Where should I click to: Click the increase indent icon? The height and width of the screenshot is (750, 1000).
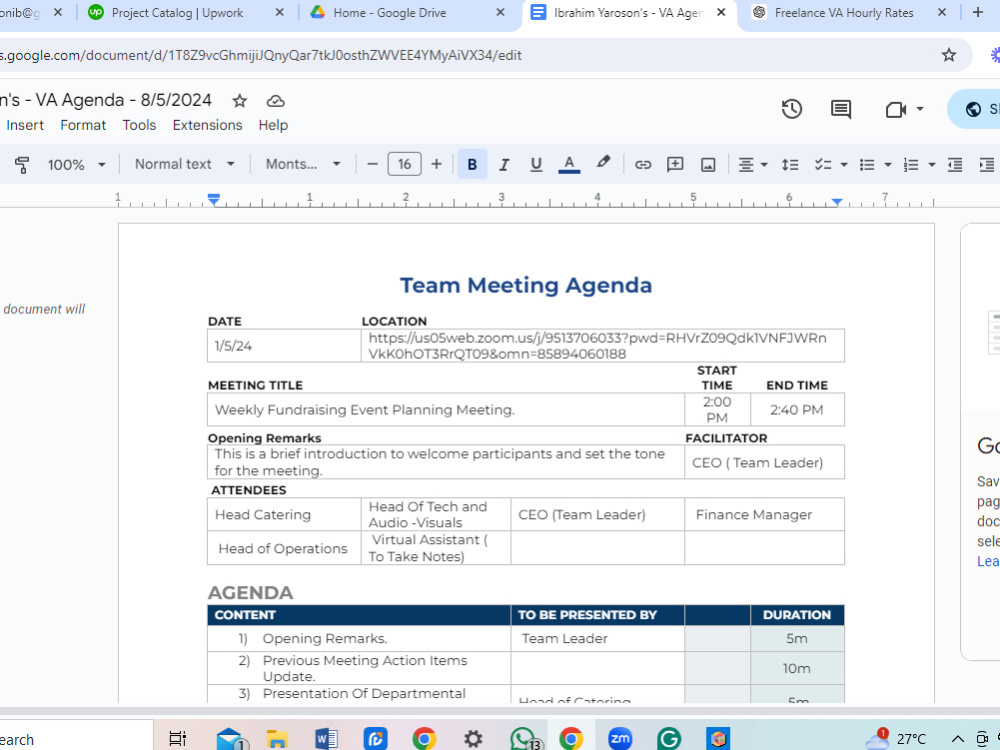click(987, 165)
